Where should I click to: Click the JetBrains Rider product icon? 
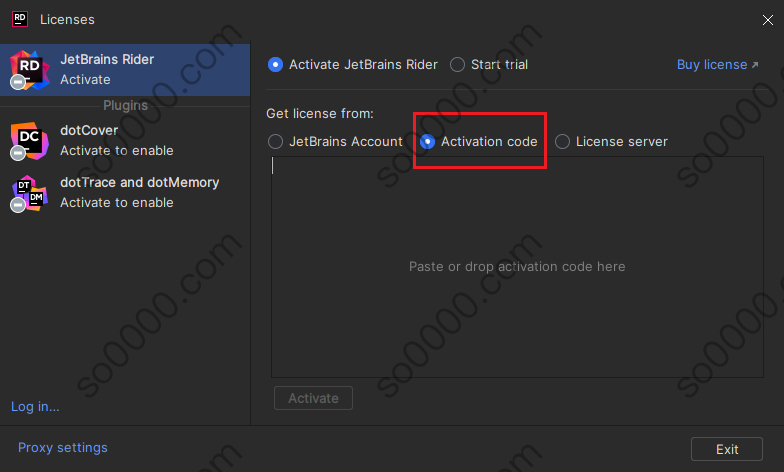point(29,70)
